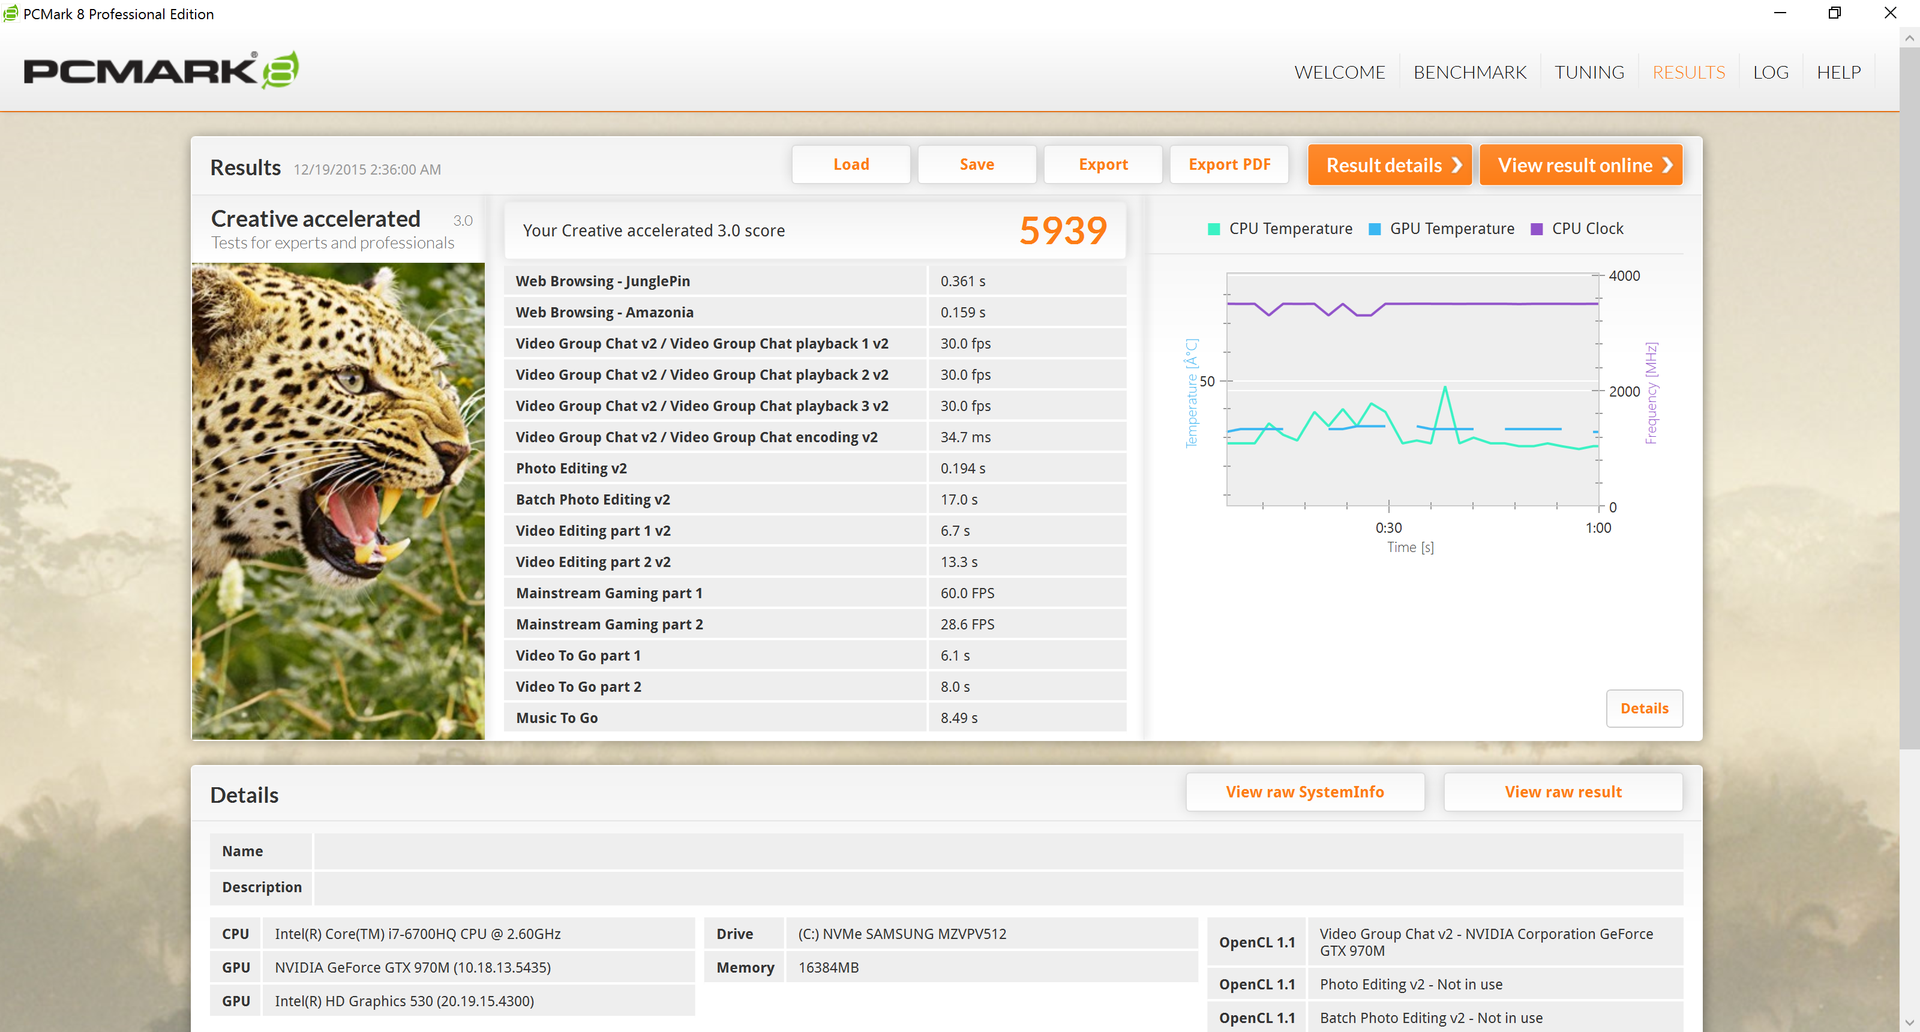Click Video Group Chat playback 2 v2 row
The width and height of the screenshot is (1920, 1032).
pos(815,374)
